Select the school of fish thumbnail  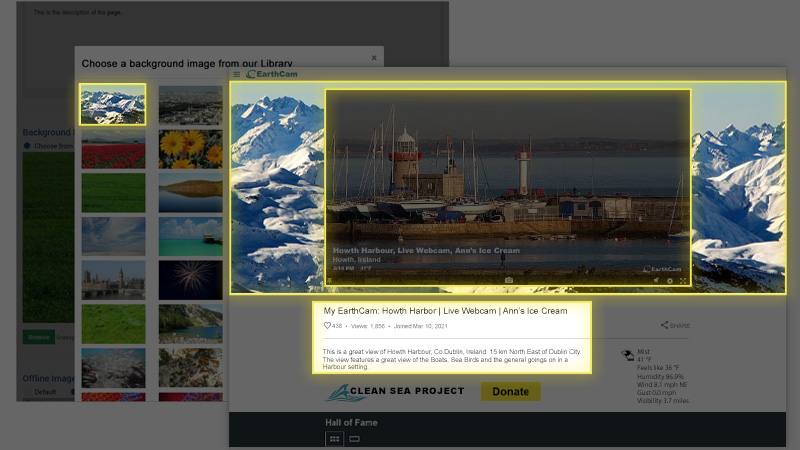[x=113, y=368]
